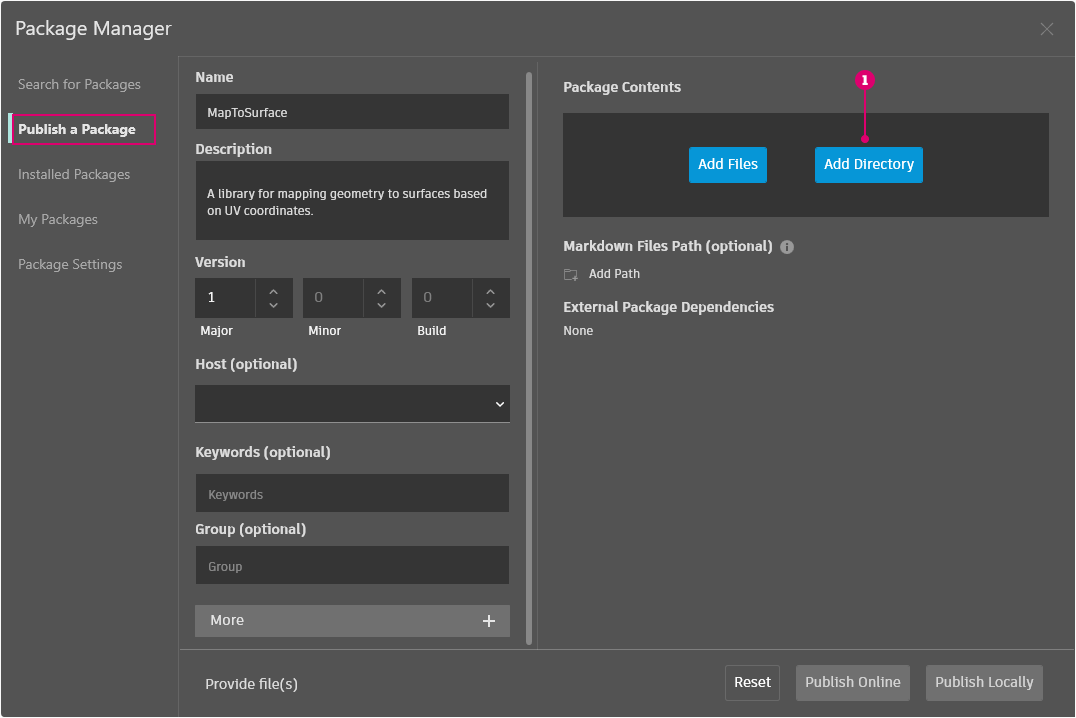Viewport: 1076px width, 718px height.
Task: Click Publish Locally button
Action: 984,683
